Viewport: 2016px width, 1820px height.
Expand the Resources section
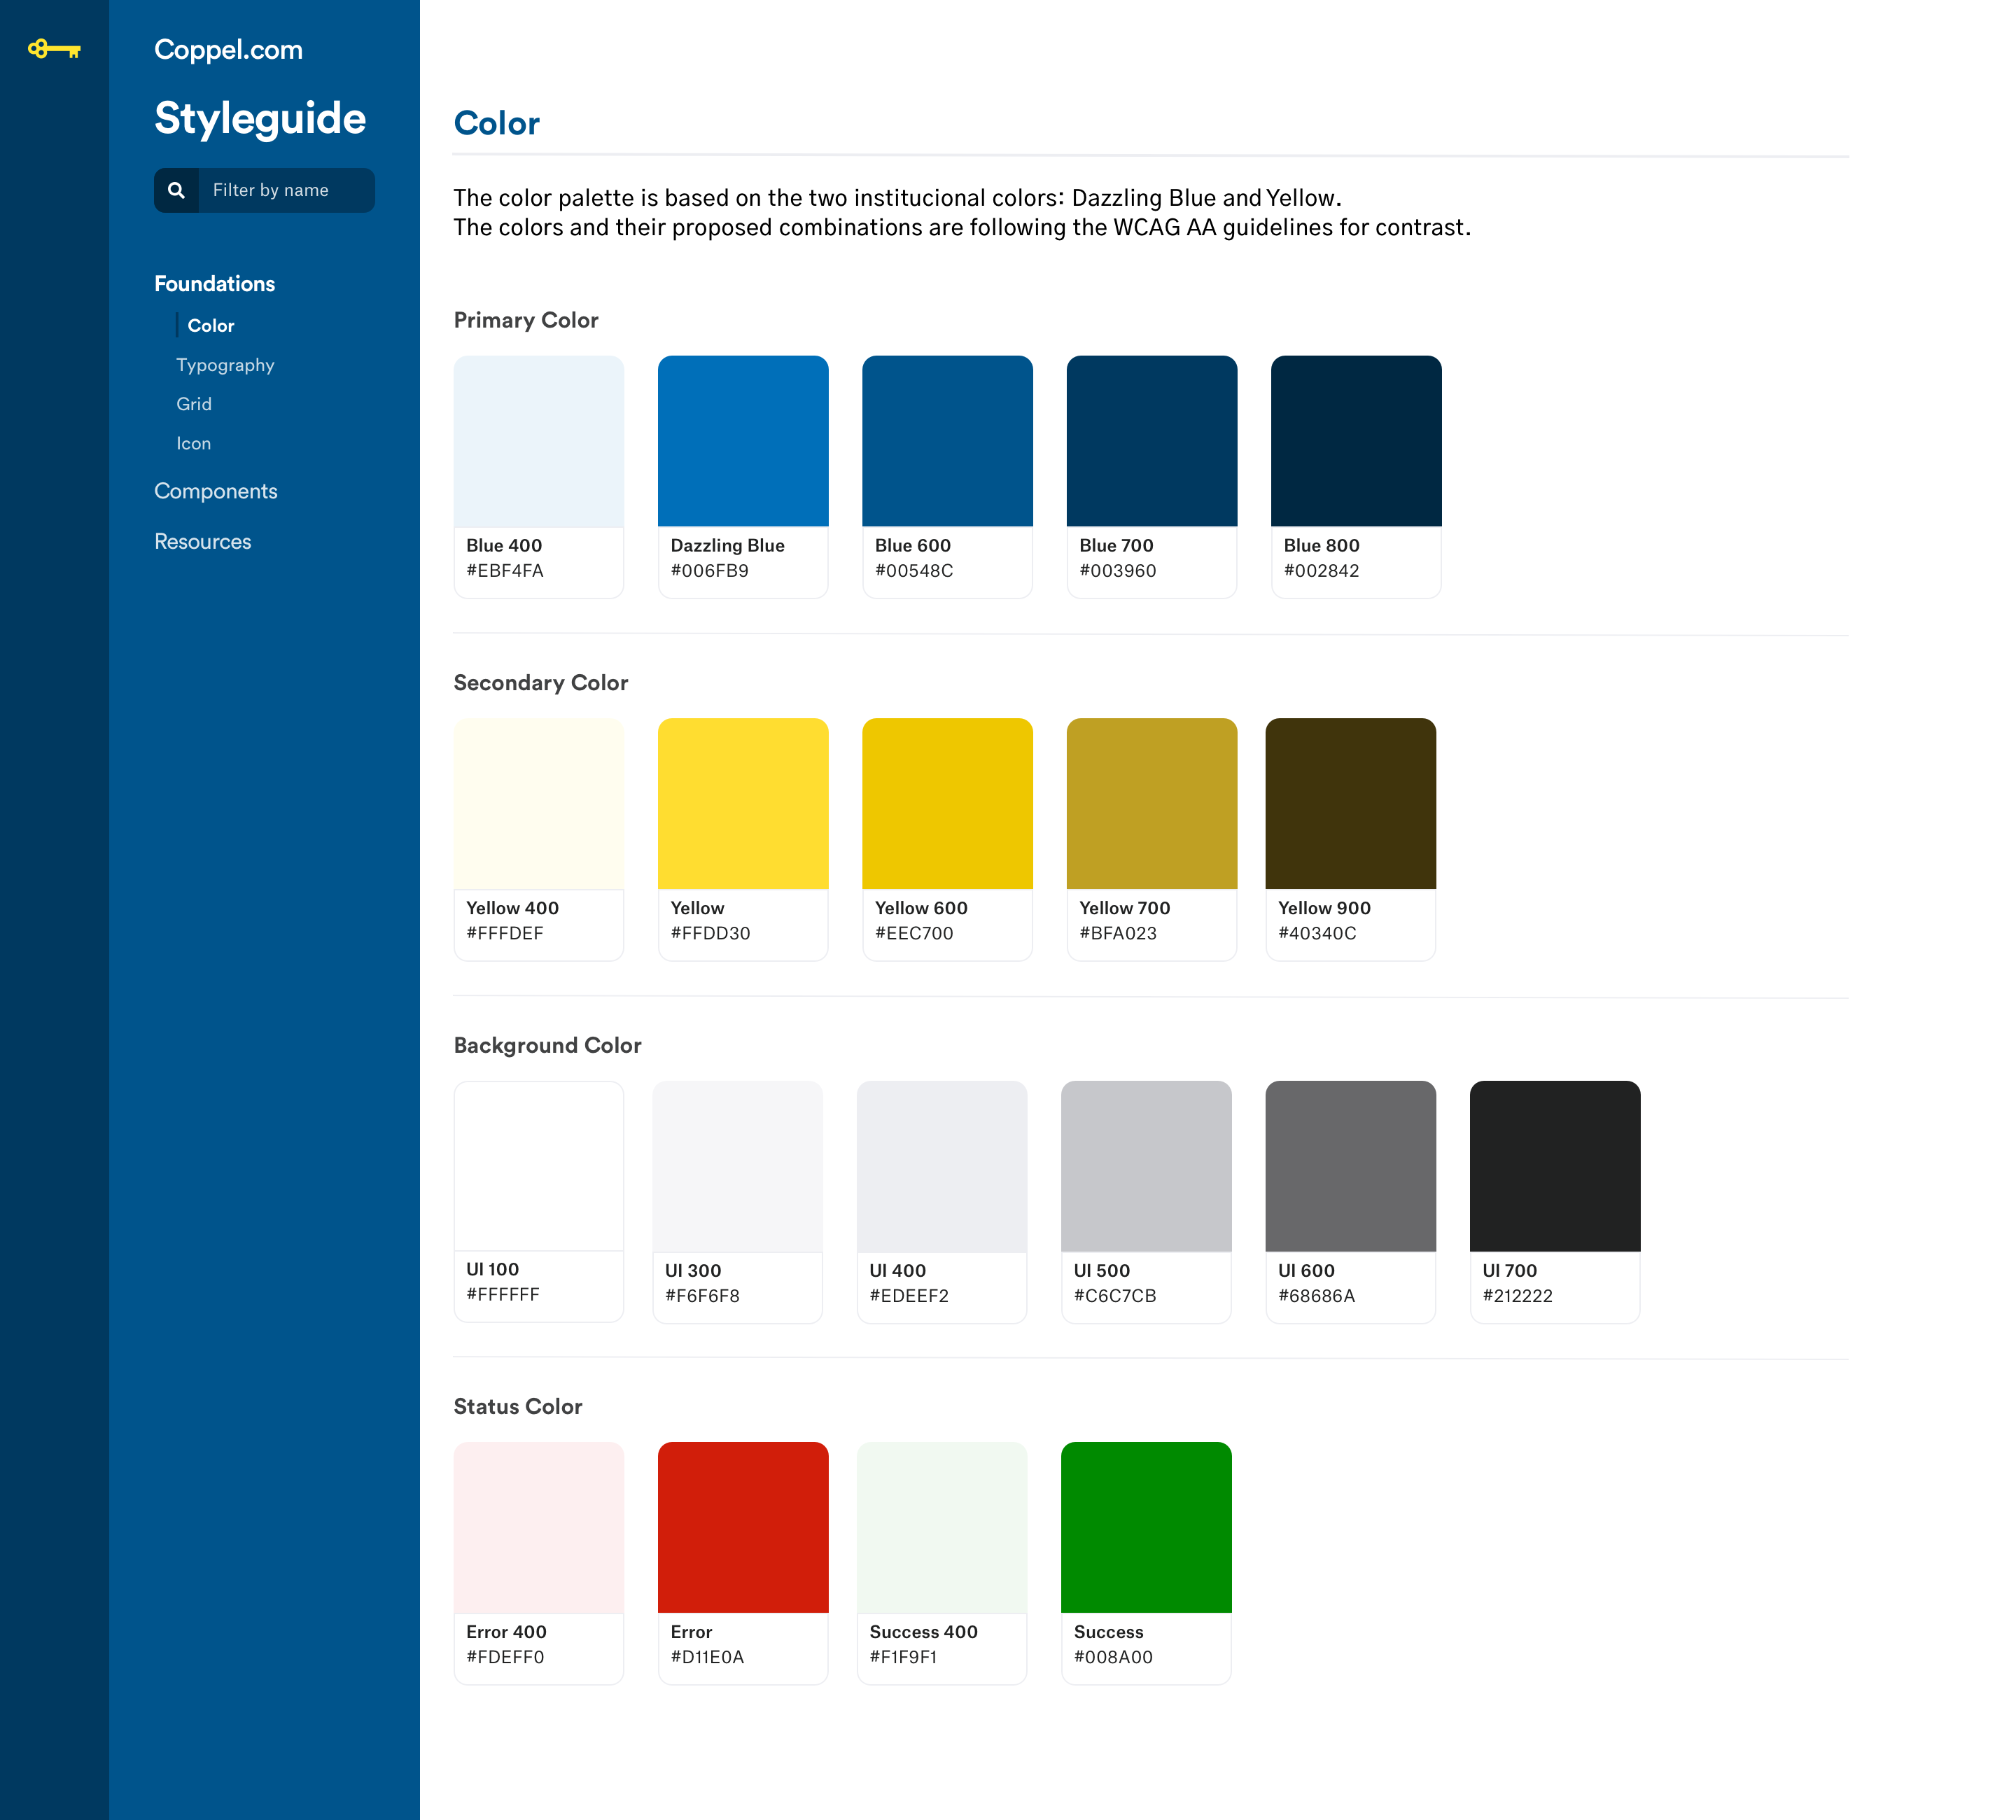click(x=202, y=541)
